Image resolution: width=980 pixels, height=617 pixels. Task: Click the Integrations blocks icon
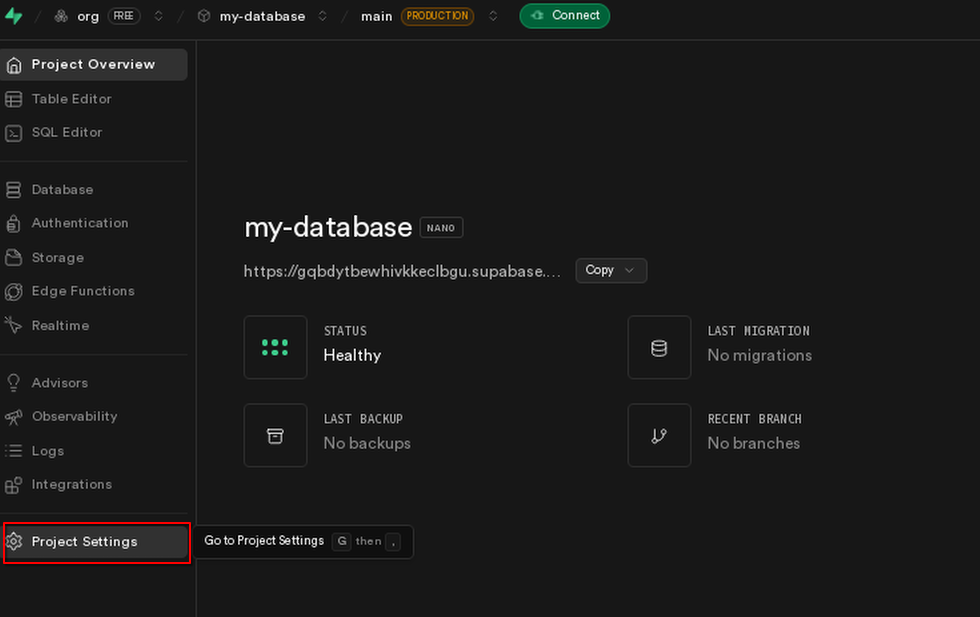14,484
